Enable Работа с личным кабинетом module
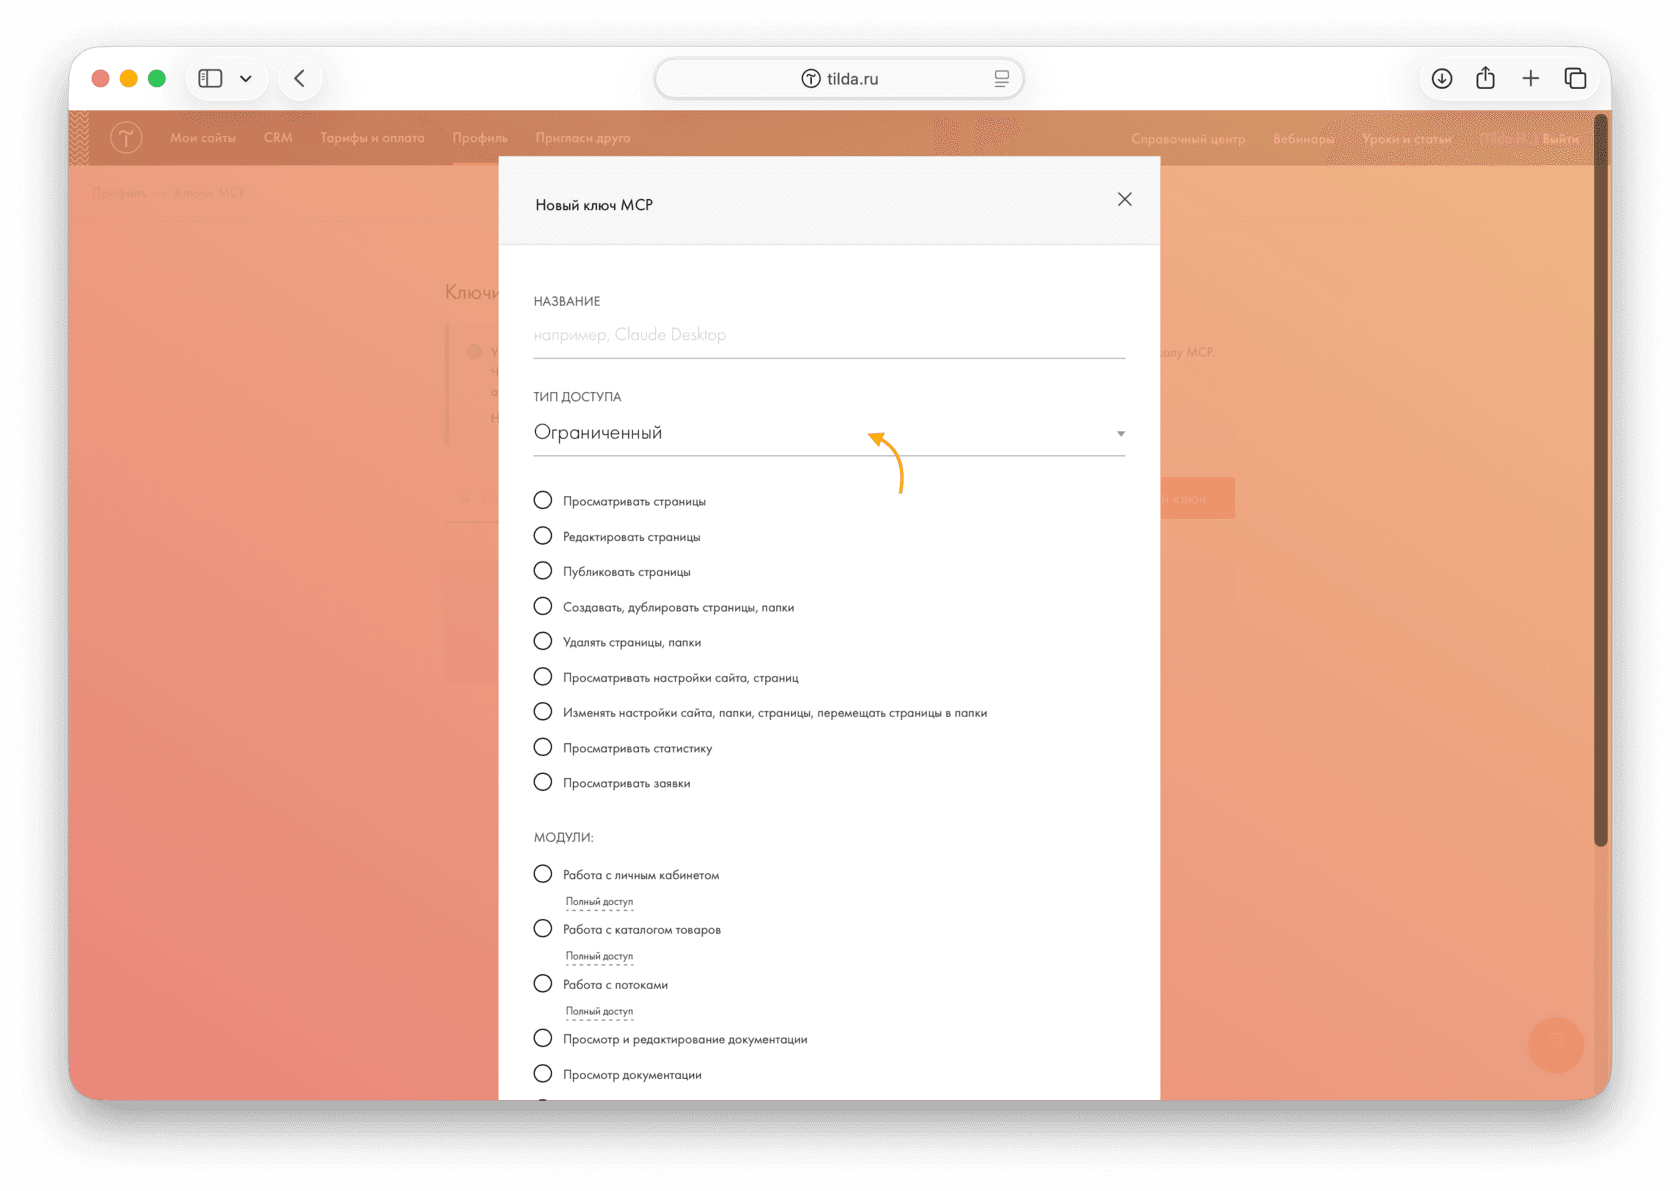This screenshot has width=1680, height=1191. click(x=542, y=874)
